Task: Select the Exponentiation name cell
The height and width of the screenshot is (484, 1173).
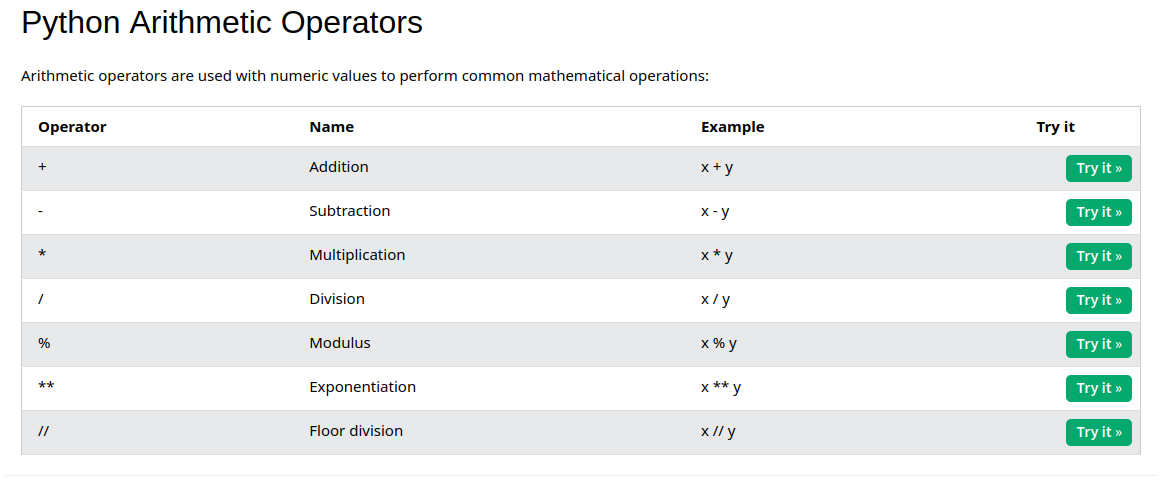Action: point(362,387)
